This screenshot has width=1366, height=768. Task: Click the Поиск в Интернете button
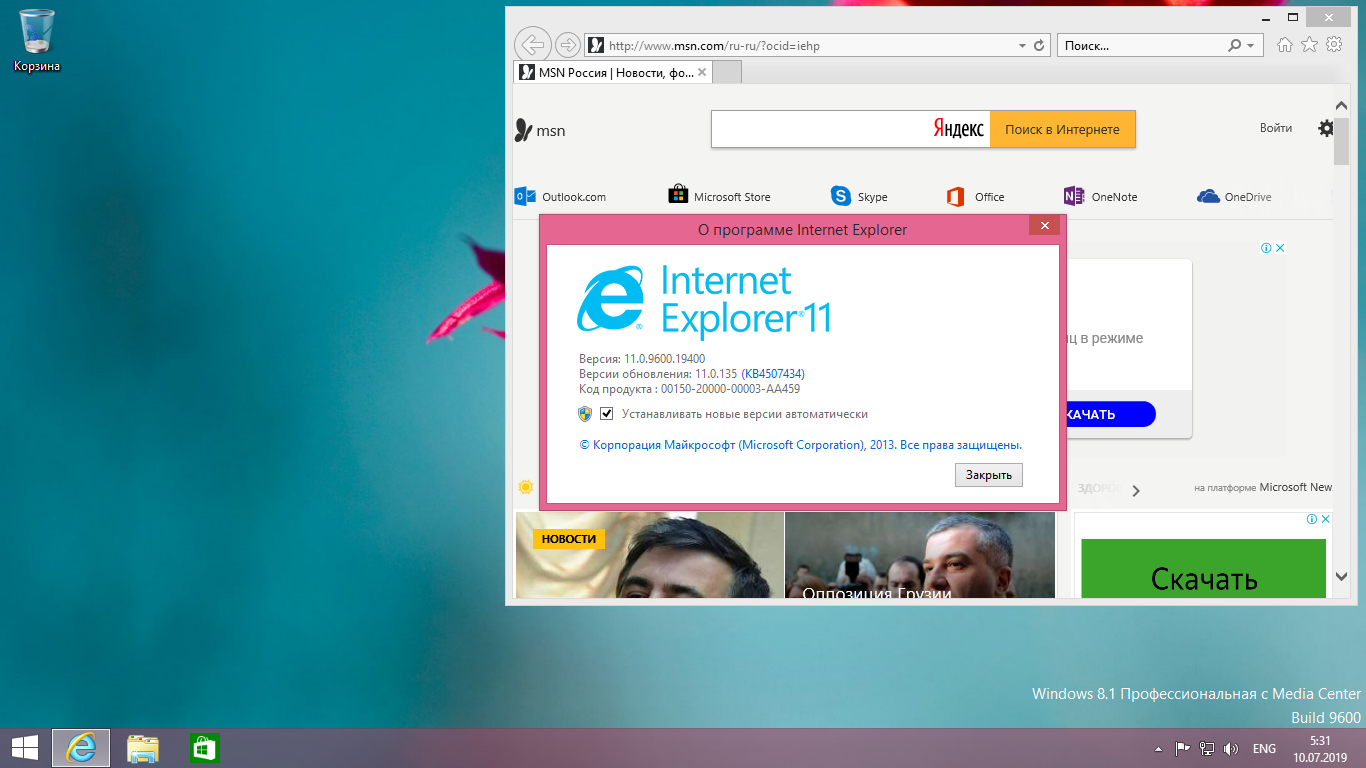click(1062, 129)
